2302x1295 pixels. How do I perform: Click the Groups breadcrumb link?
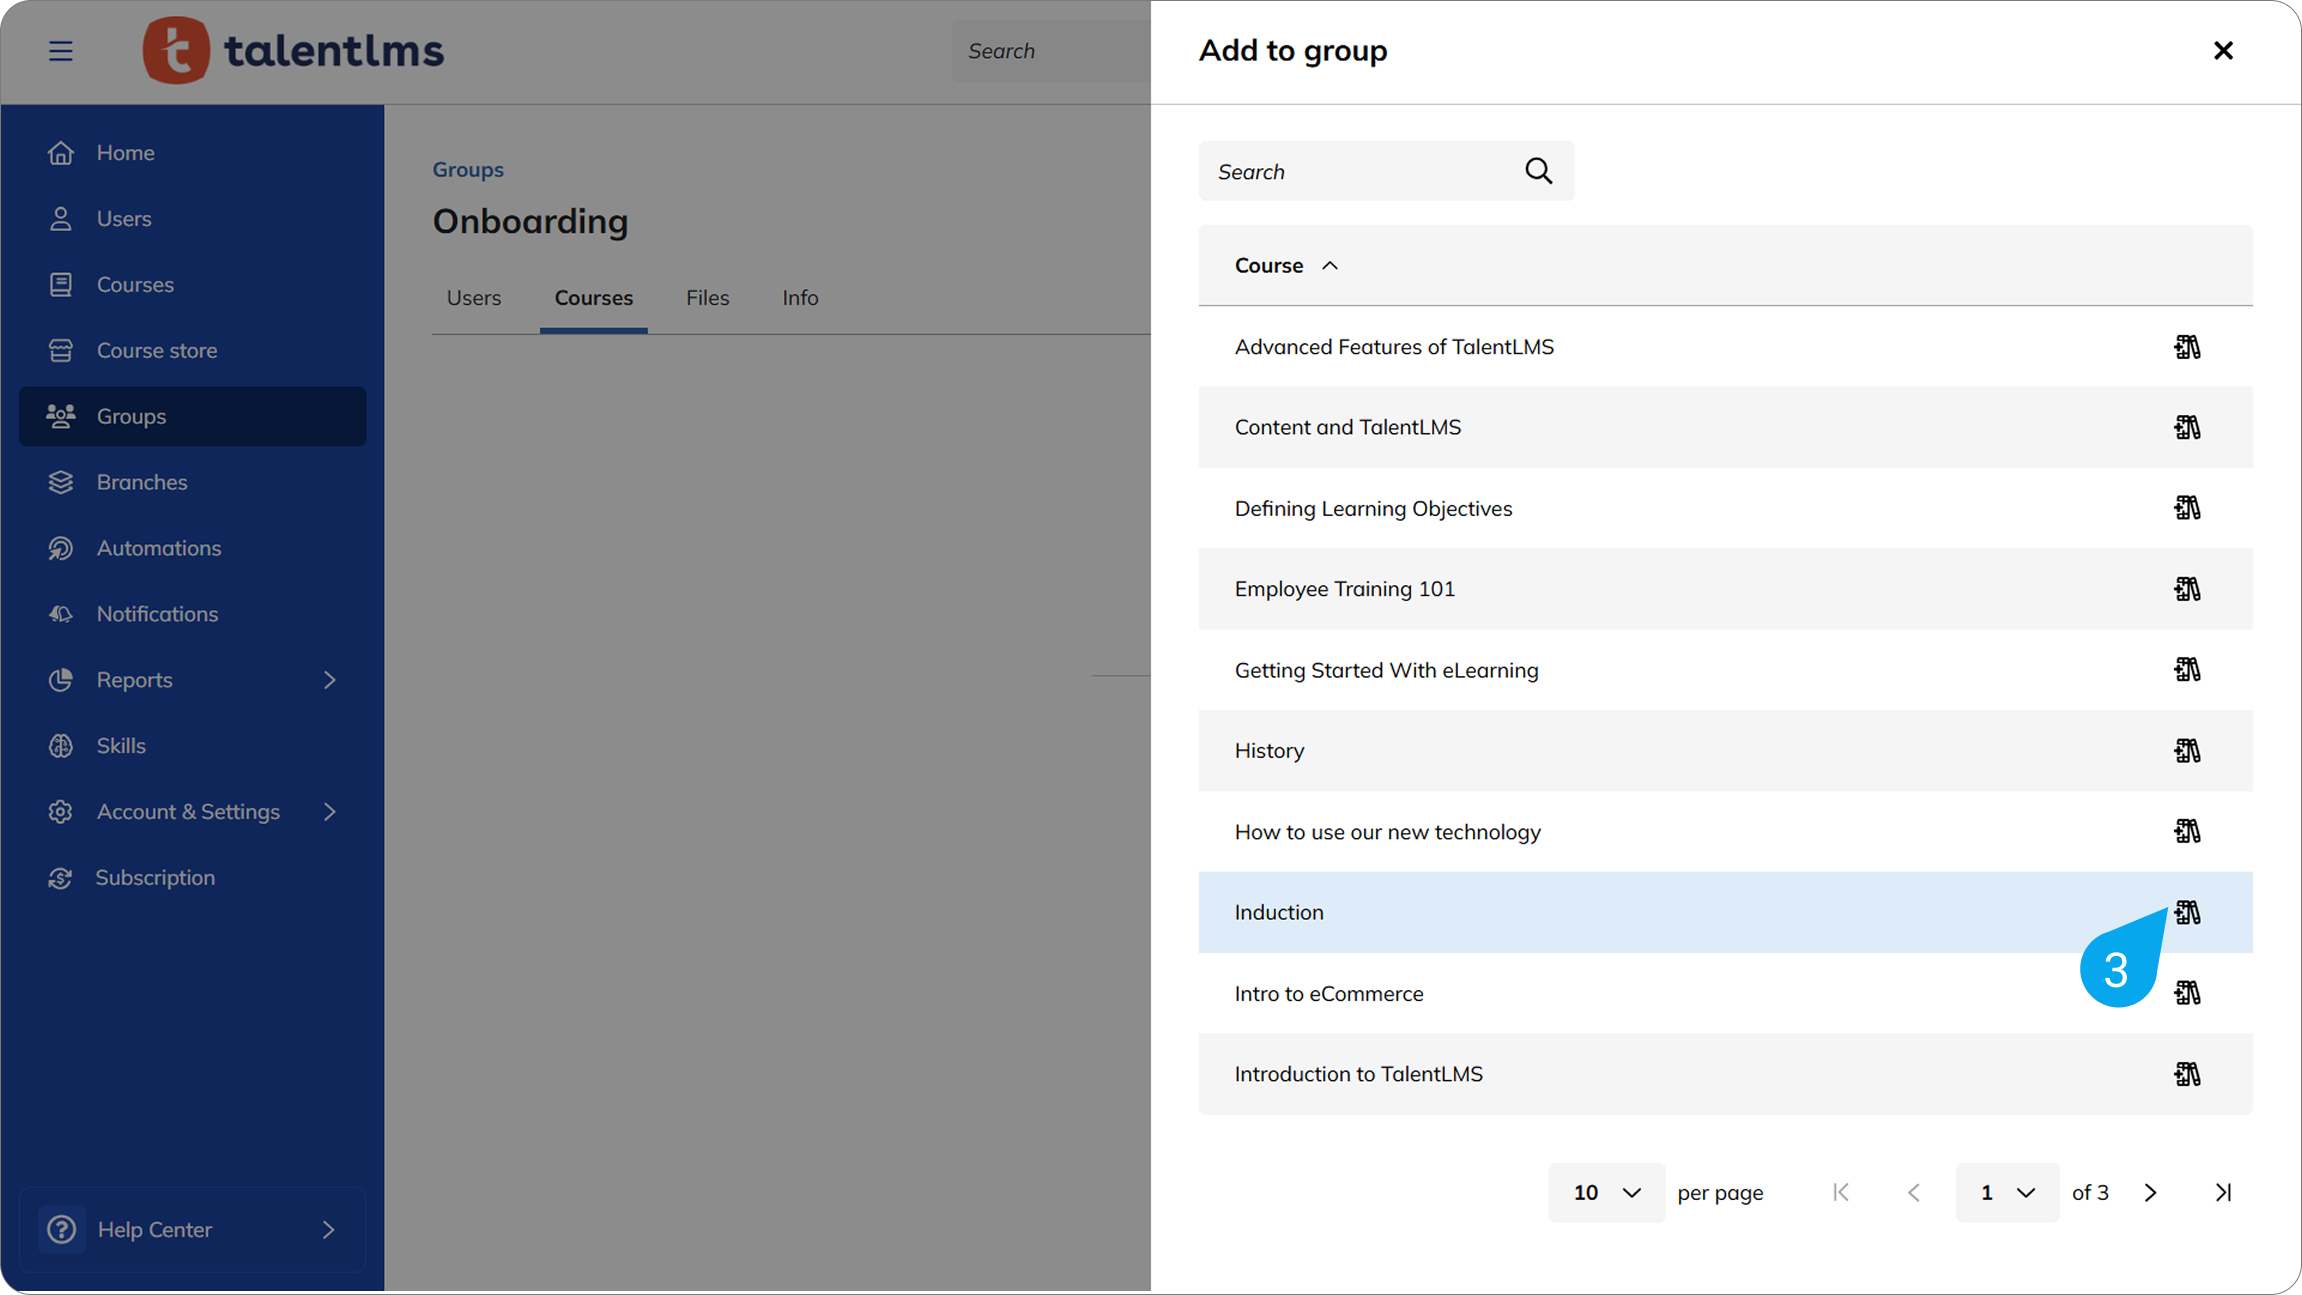(468, 169)
